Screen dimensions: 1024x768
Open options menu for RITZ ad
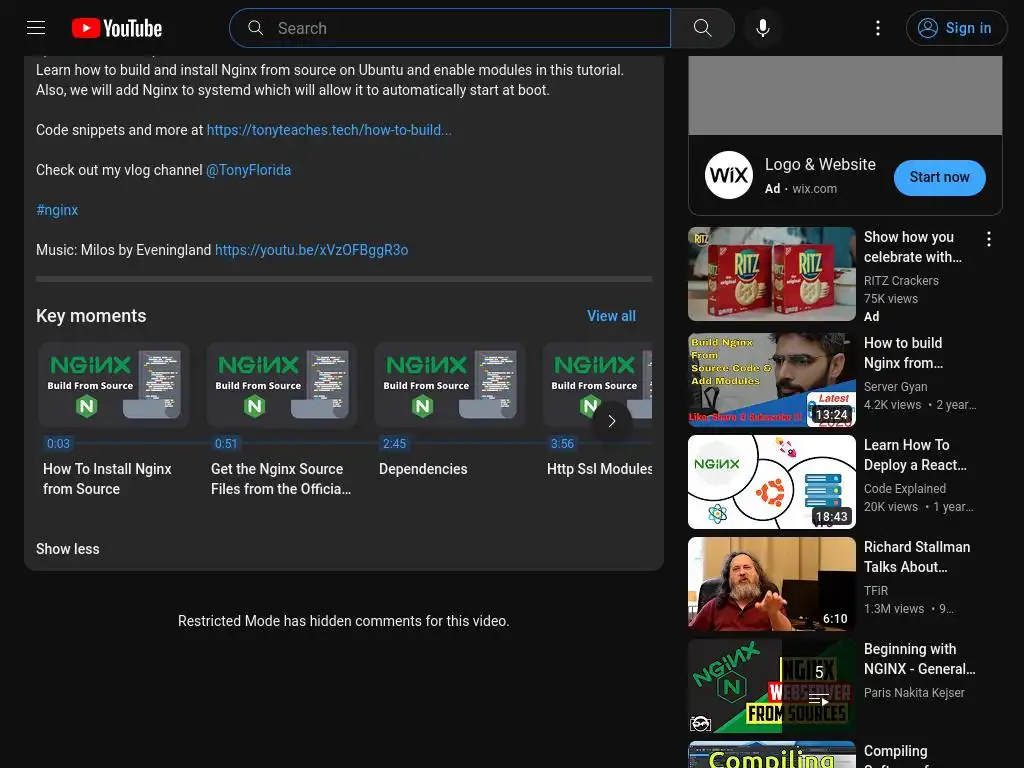pyautogui.click(x=989, y=239)
